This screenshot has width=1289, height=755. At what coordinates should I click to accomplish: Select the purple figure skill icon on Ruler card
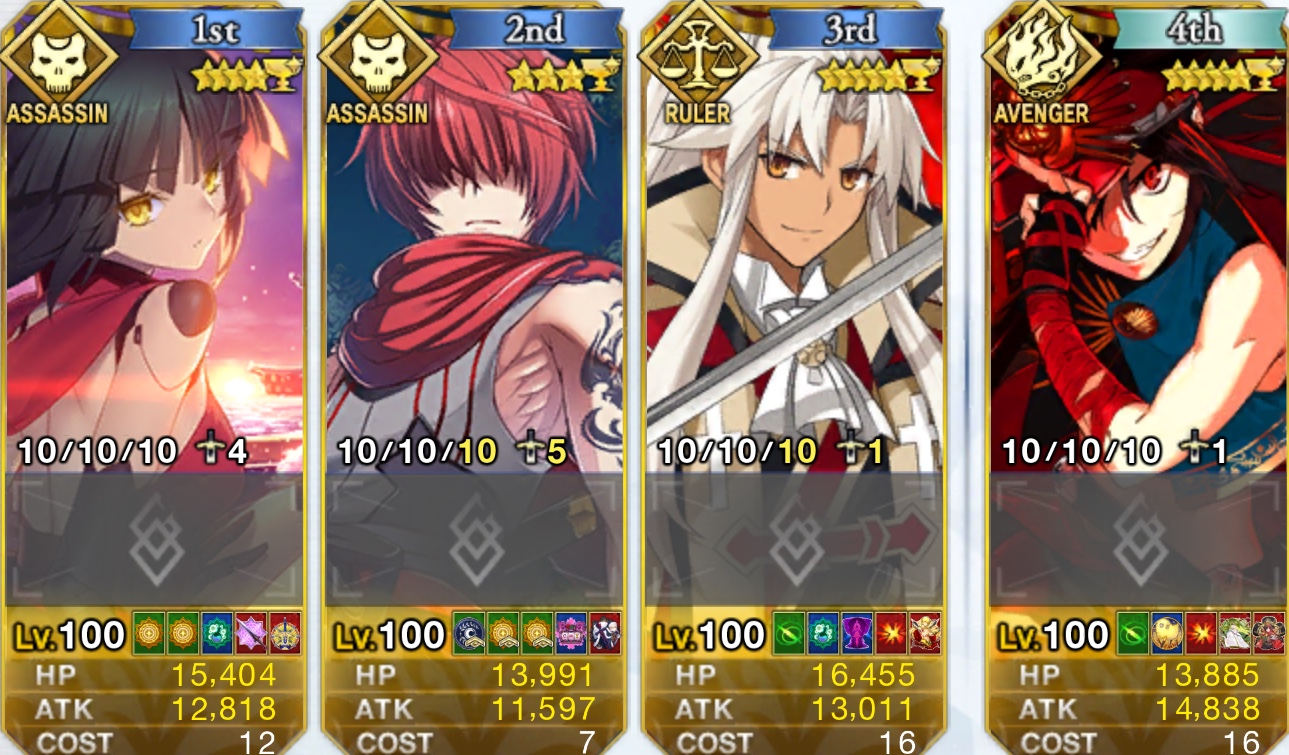(857, 632)
